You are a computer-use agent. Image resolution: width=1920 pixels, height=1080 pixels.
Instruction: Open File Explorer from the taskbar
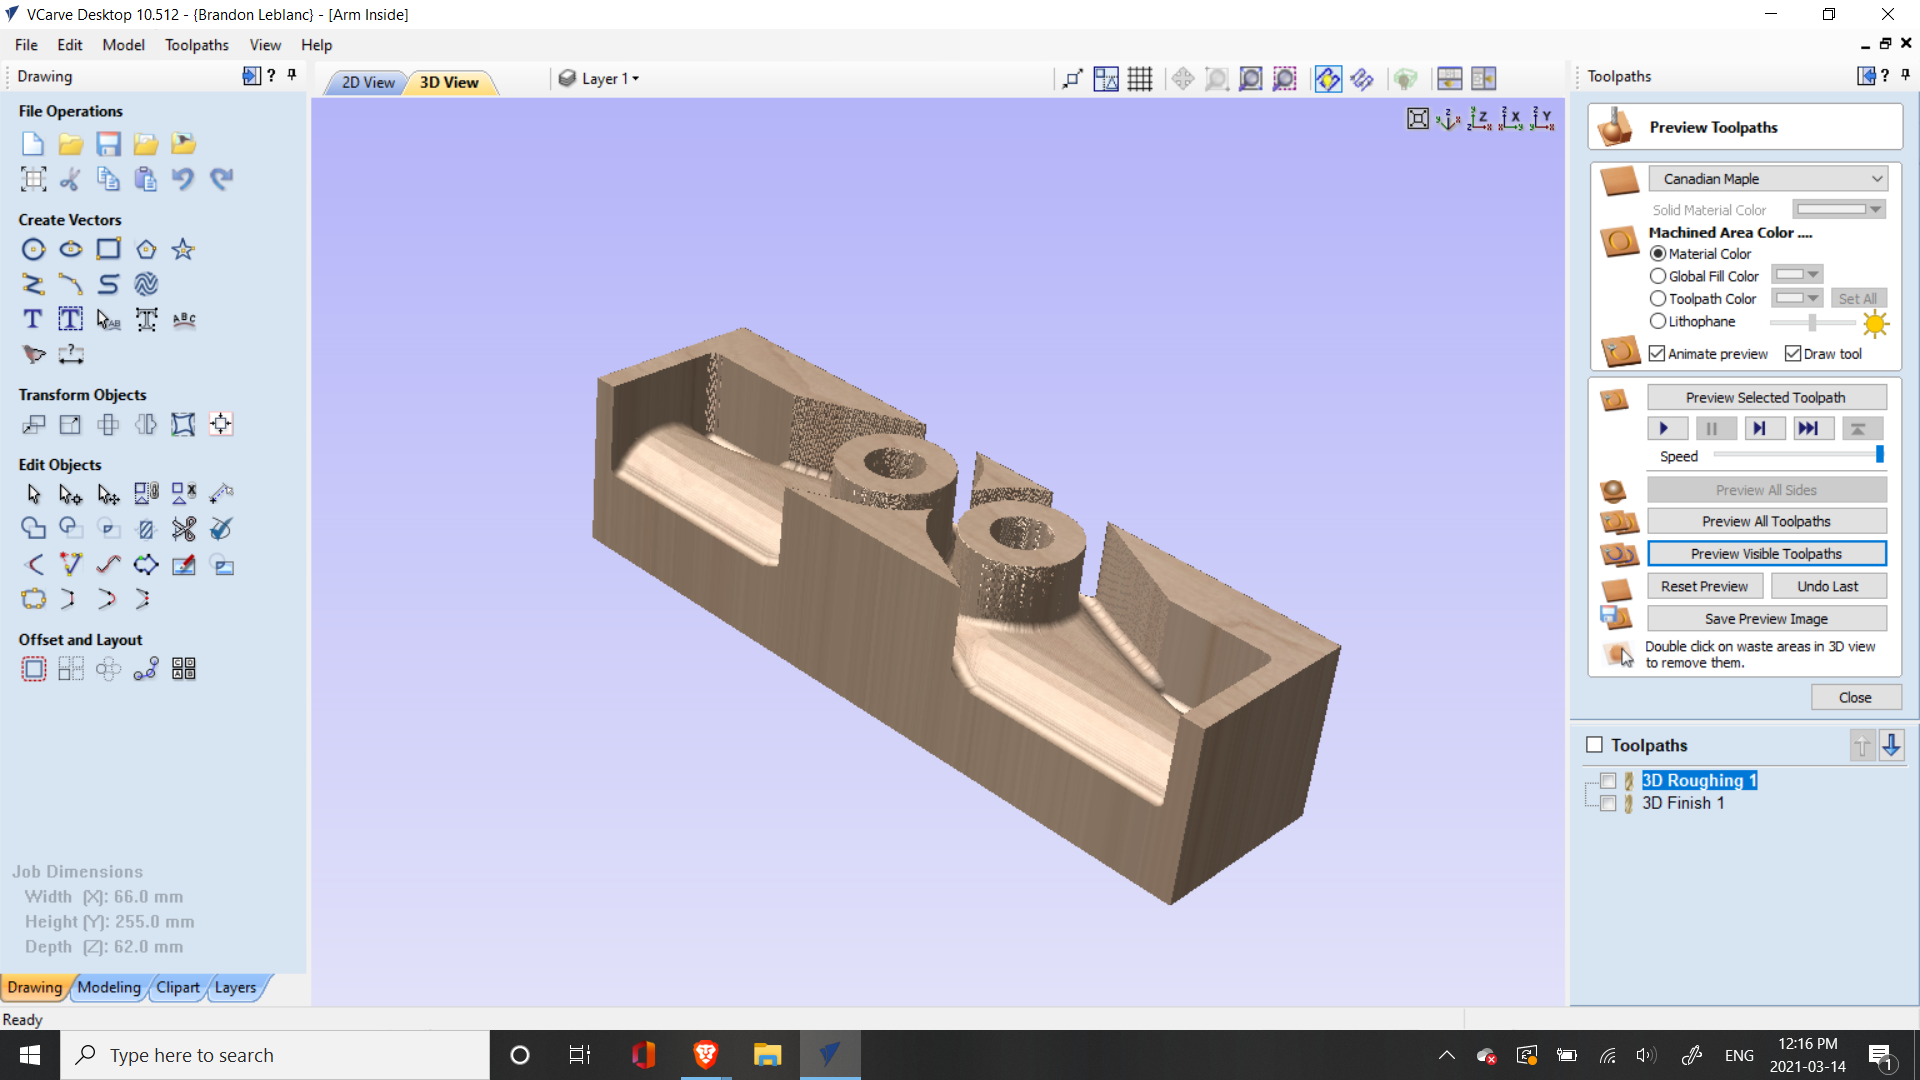pyautogui.click(x=767, y=1055)
